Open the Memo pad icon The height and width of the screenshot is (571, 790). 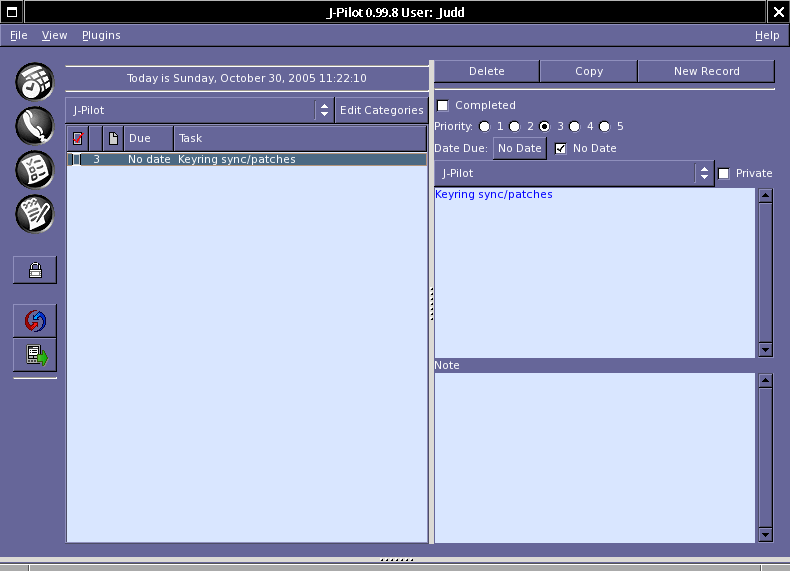point(35,213)
